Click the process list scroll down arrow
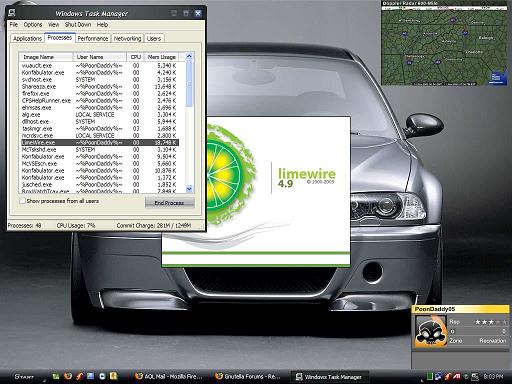512x384 pixels. [189, 189]
